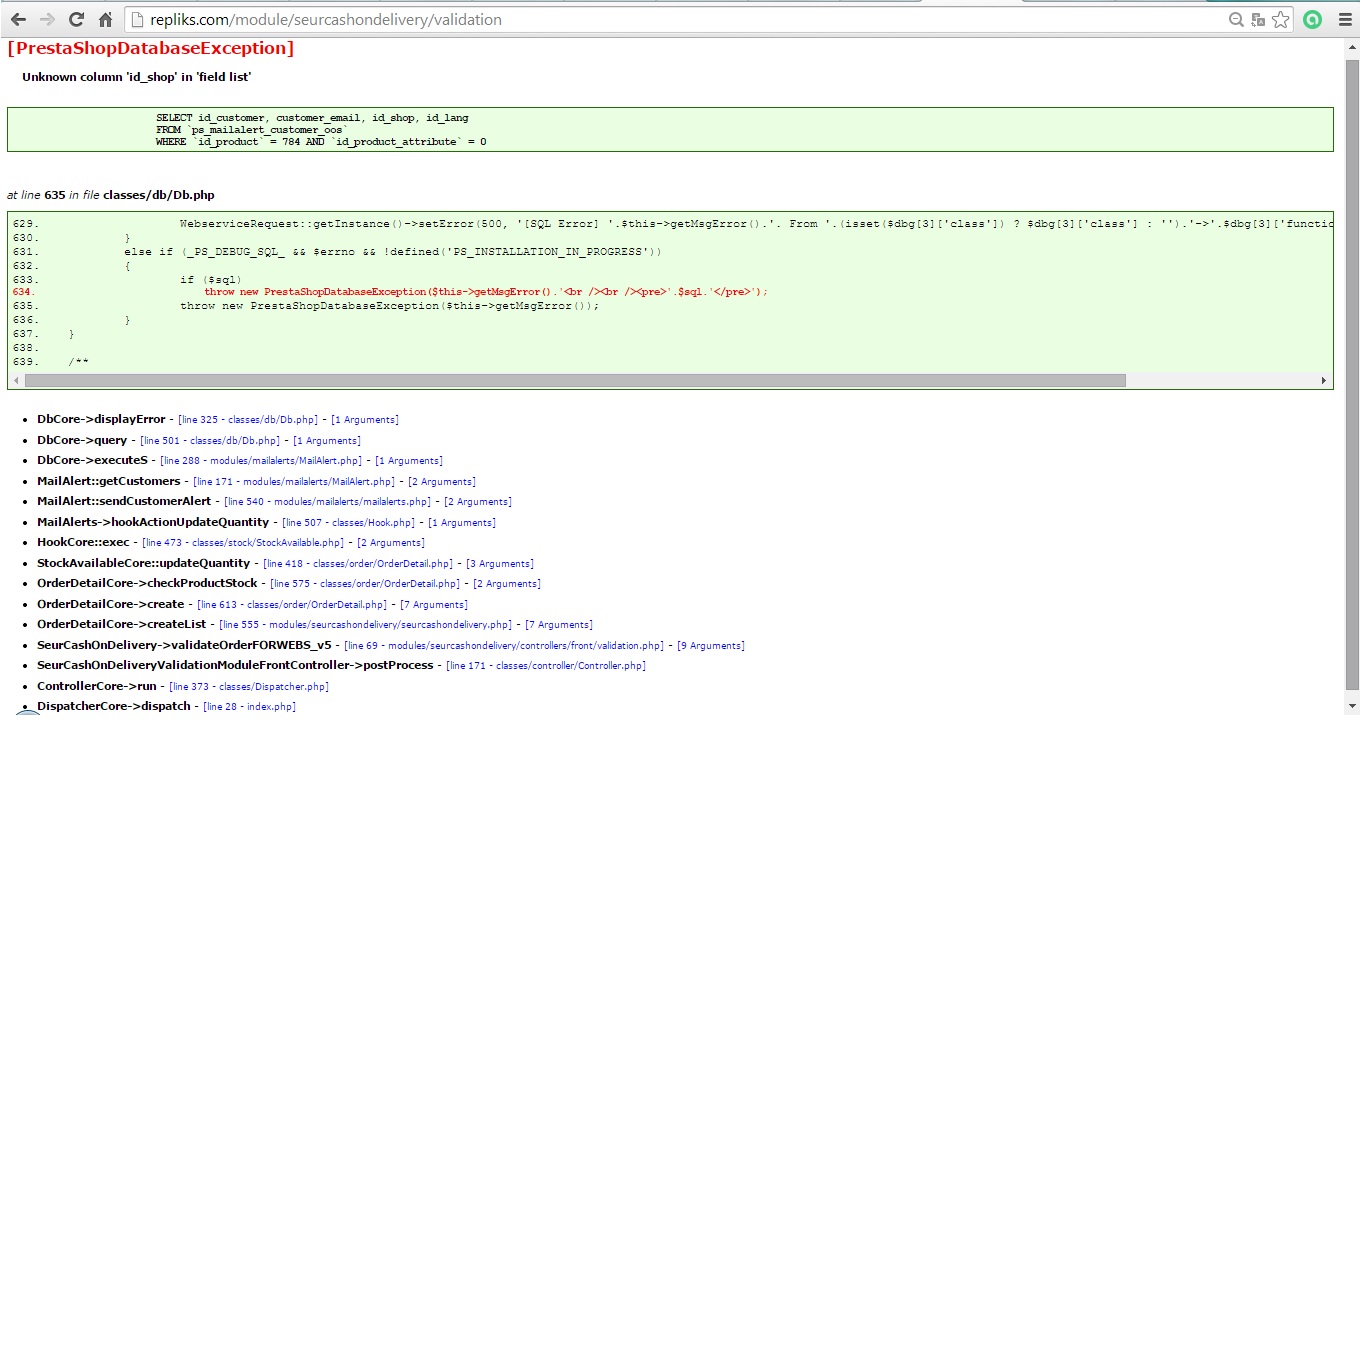Expand arguments for DbCore->executeS
Viewport: 1360px width, 1355px height.
pos(409,461)
